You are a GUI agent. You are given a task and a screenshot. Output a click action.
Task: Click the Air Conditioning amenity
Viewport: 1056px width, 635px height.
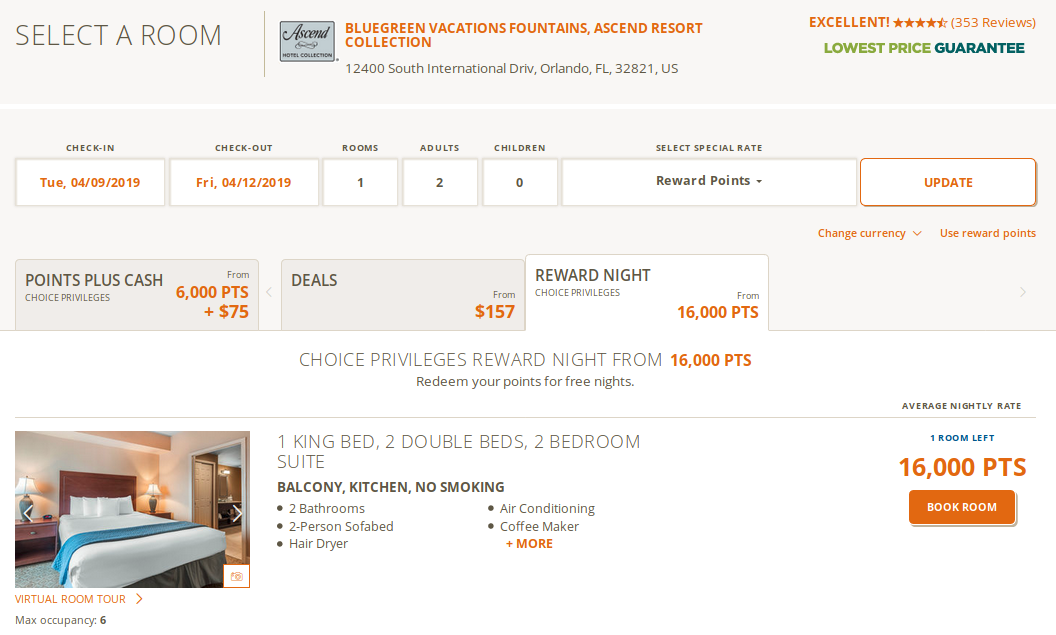tap(547, 508)
